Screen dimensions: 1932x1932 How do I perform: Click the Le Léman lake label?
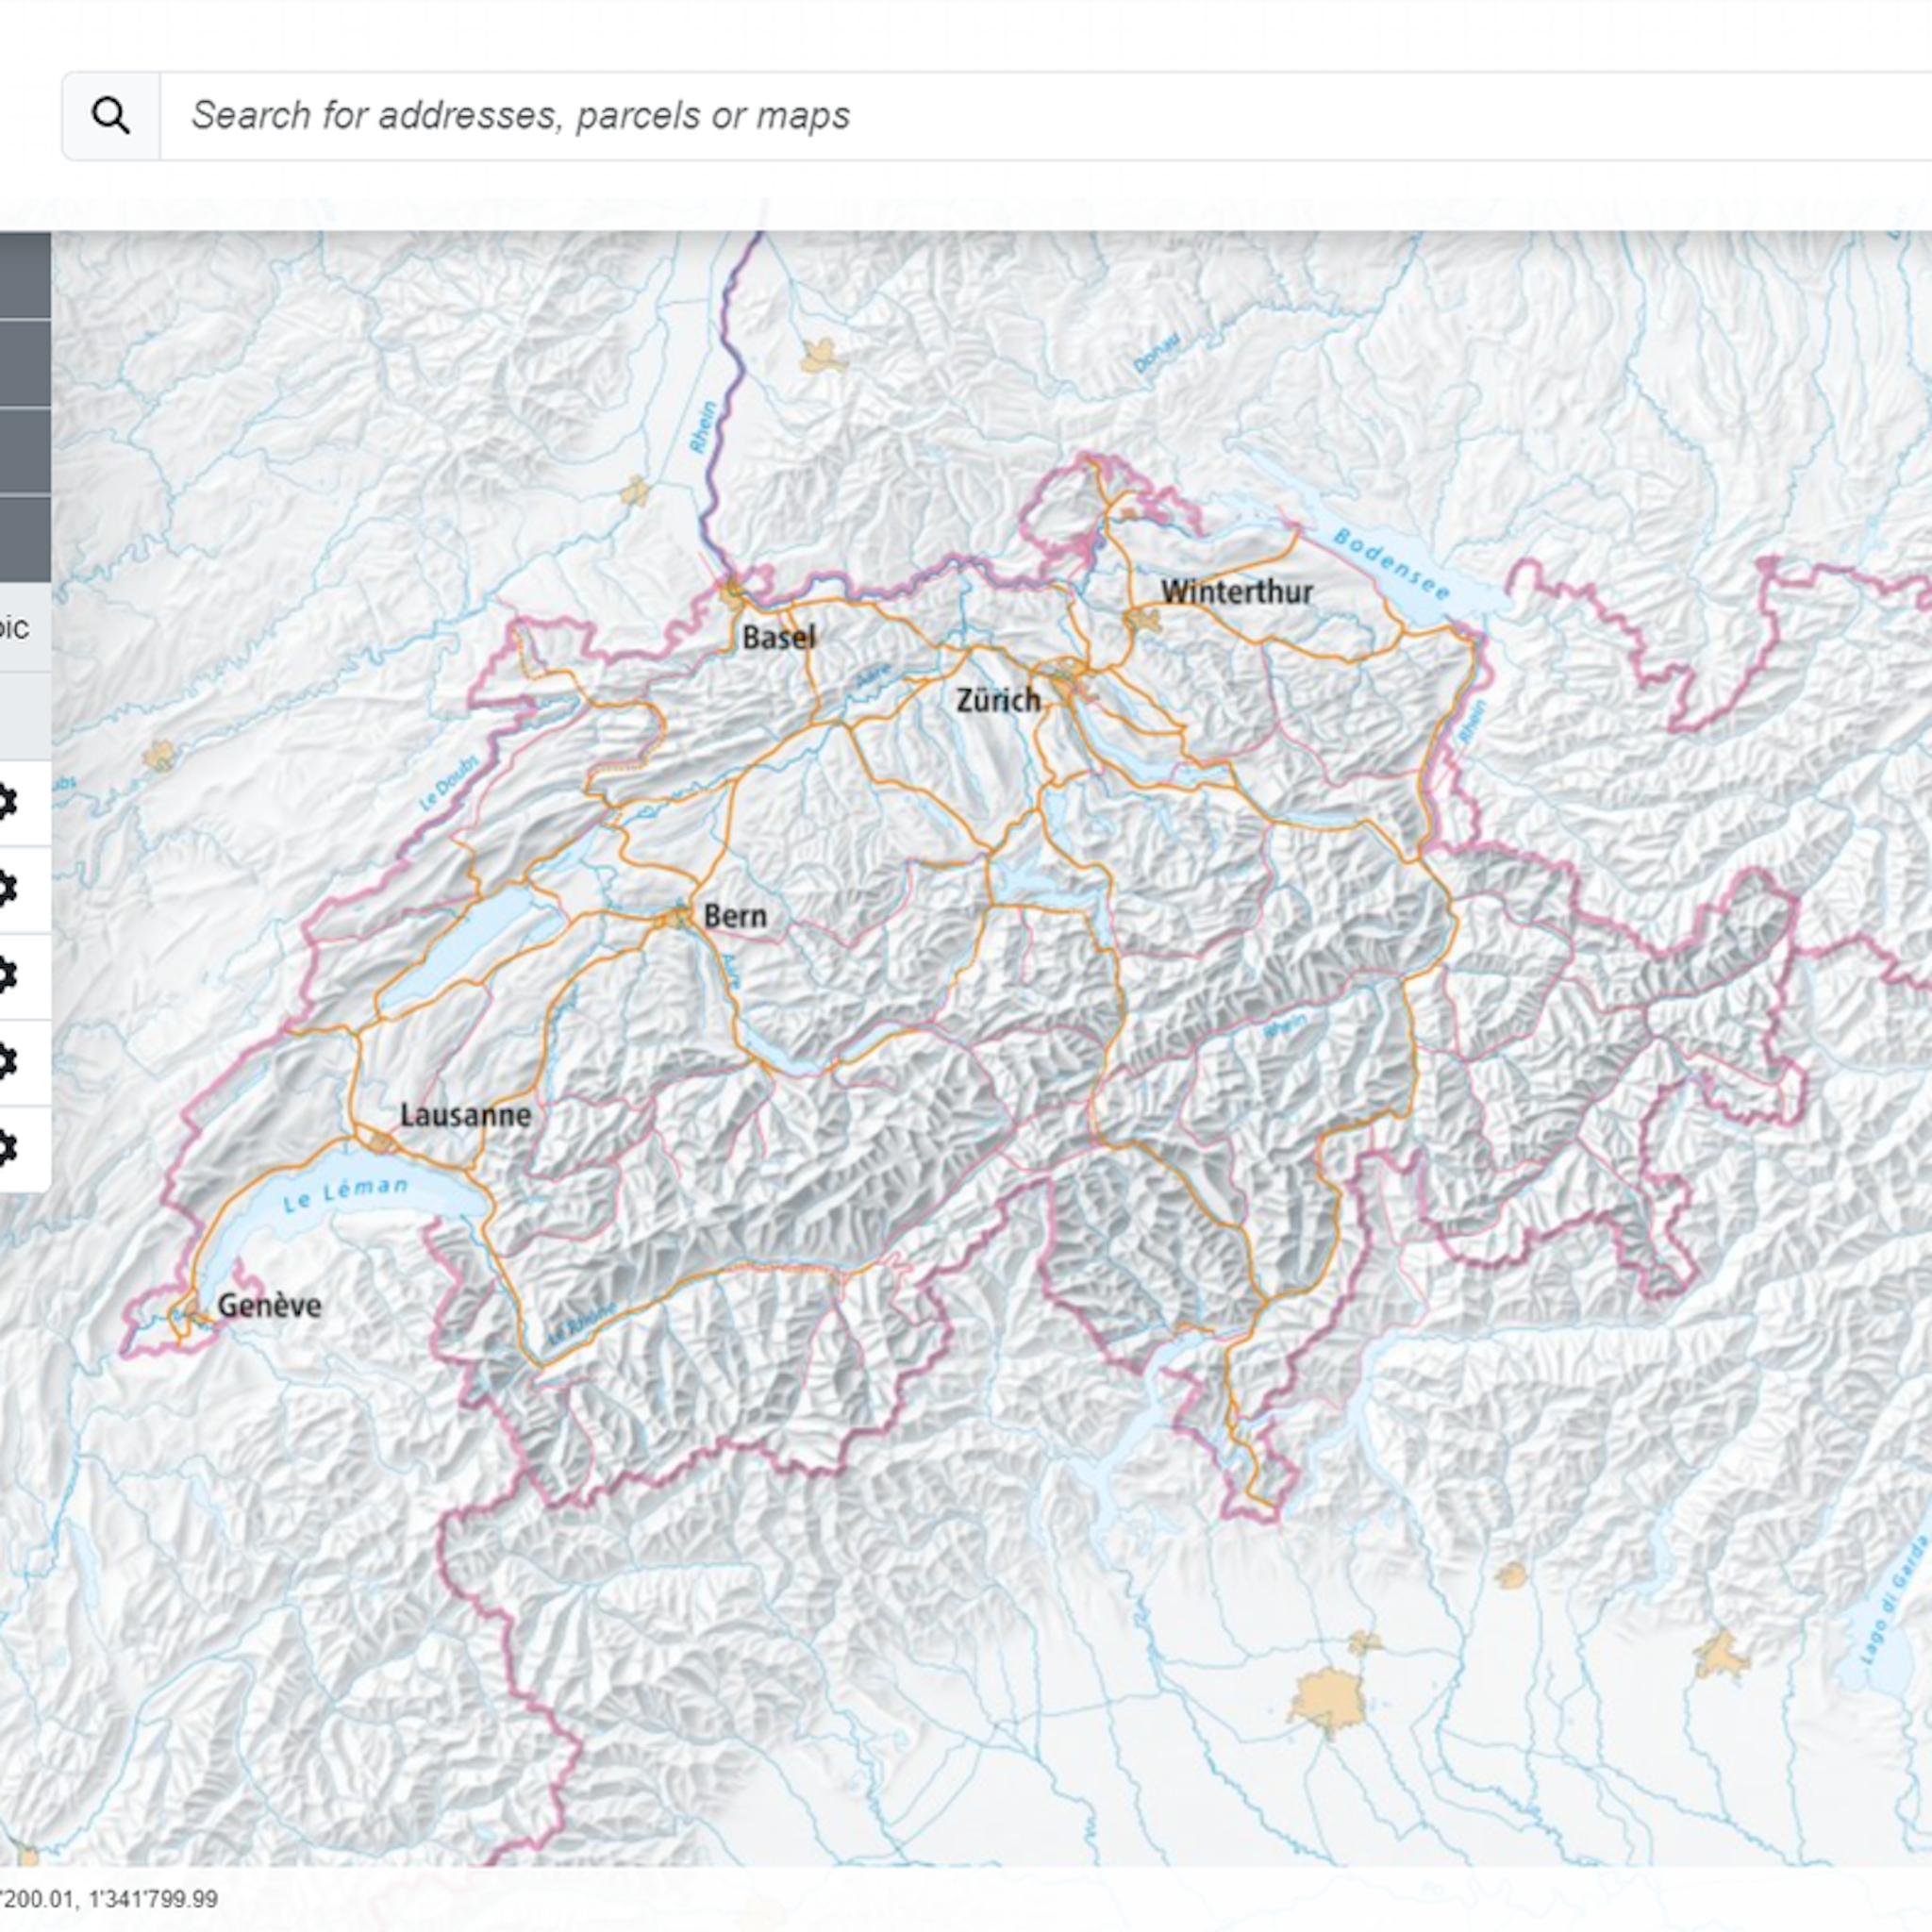(346, 1194)
